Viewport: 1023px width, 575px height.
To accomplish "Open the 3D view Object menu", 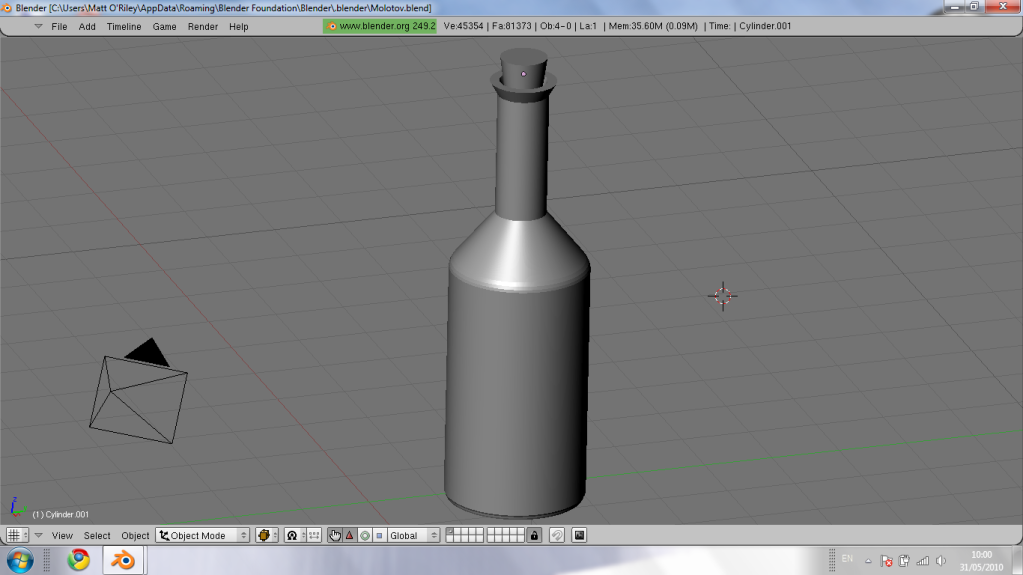I will pos(135,536).
